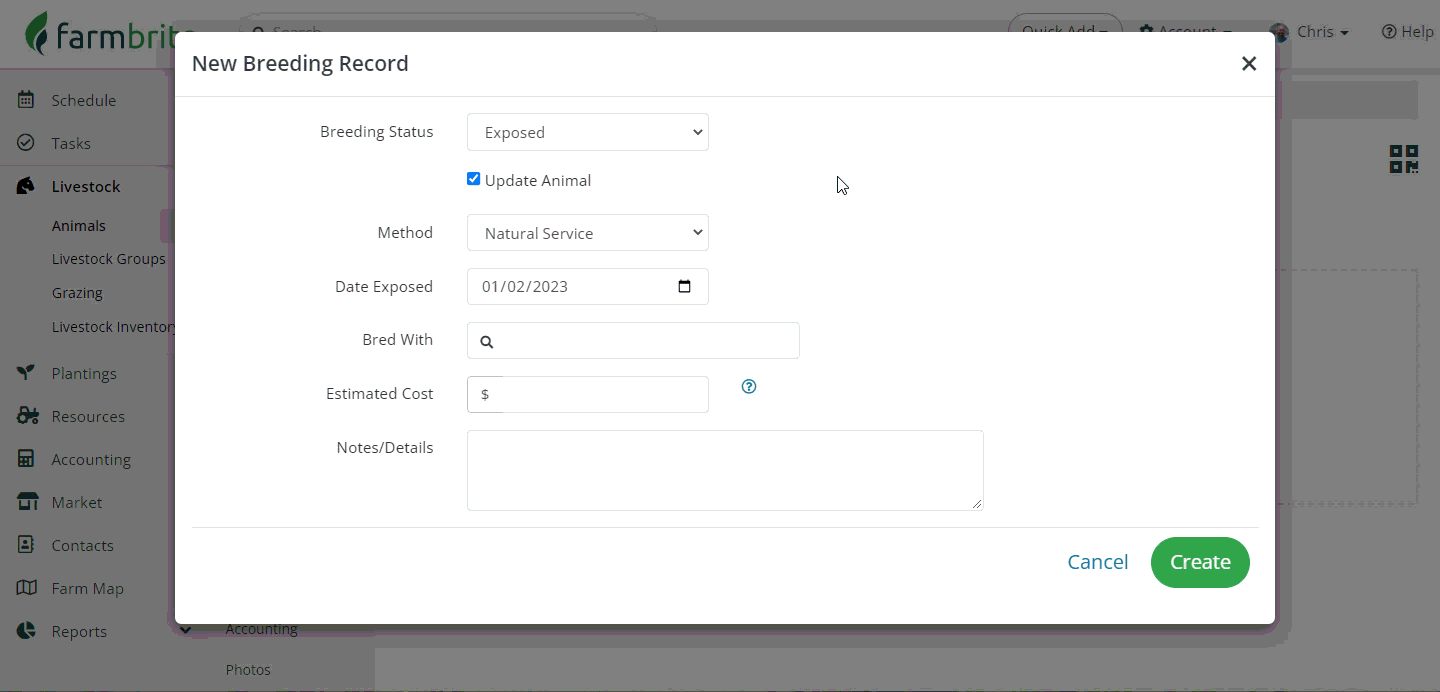
Task: Open Tasks in sidebar
Action: coord(71,143)
